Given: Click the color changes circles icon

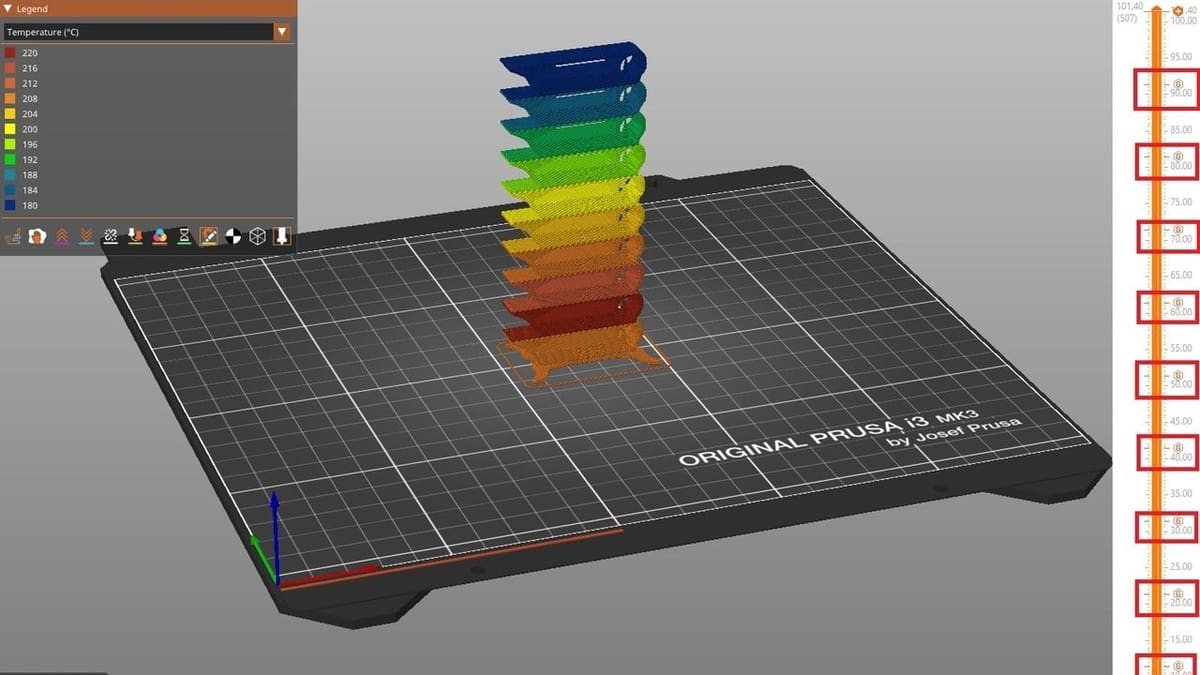Looking at the screenshot, I should (160, 237).
